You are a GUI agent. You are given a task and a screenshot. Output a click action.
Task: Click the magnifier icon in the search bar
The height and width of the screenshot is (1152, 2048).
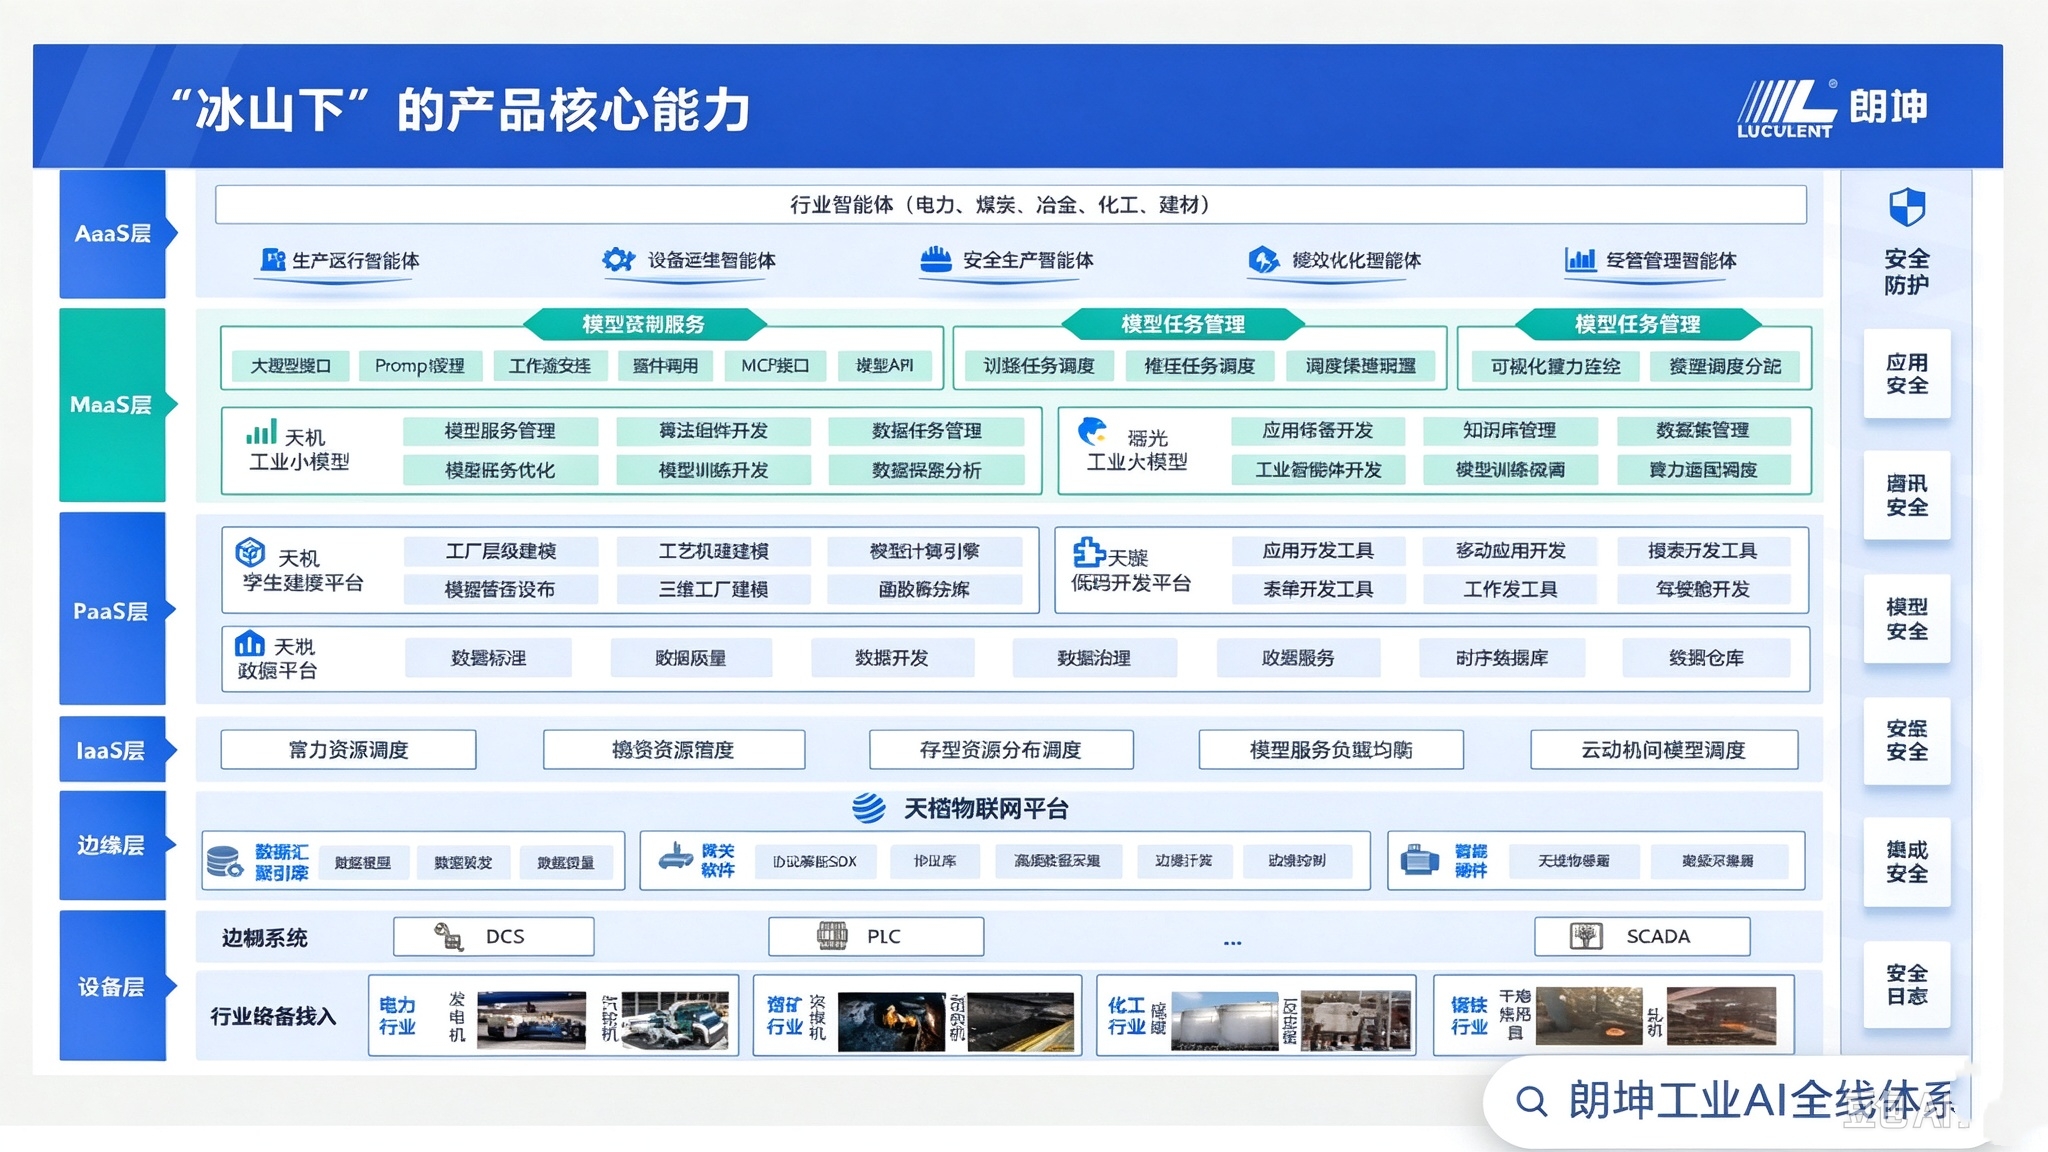click(1531, 1101)
